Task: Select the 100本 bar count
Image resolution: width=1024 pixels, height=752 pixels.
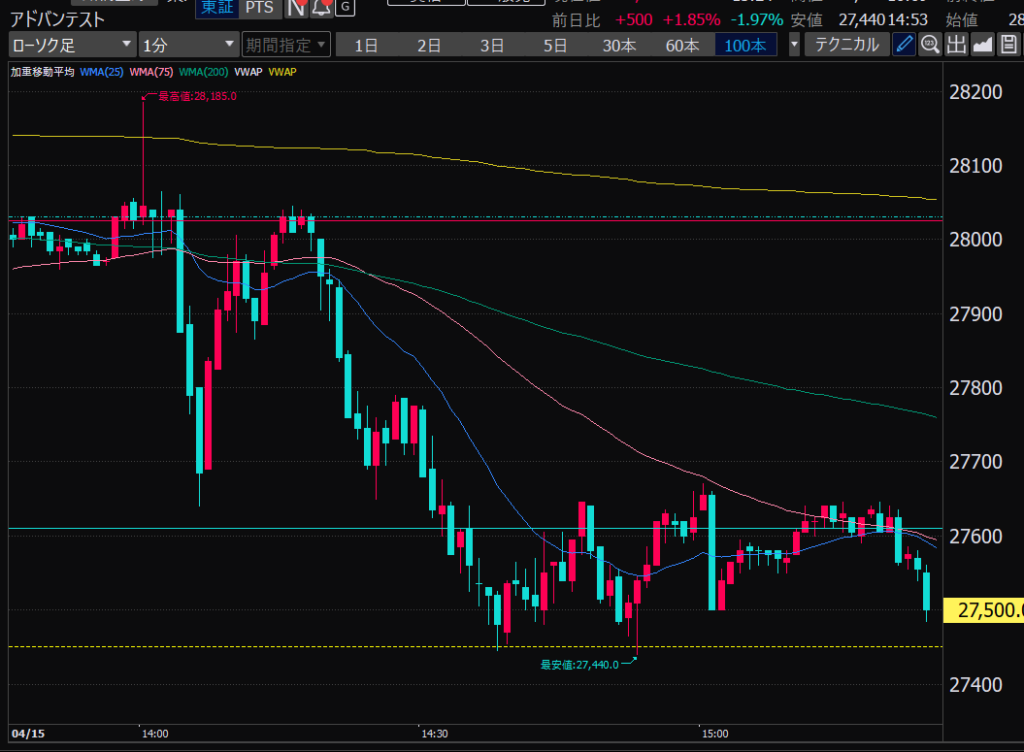Action: click(x=745, y=44)
